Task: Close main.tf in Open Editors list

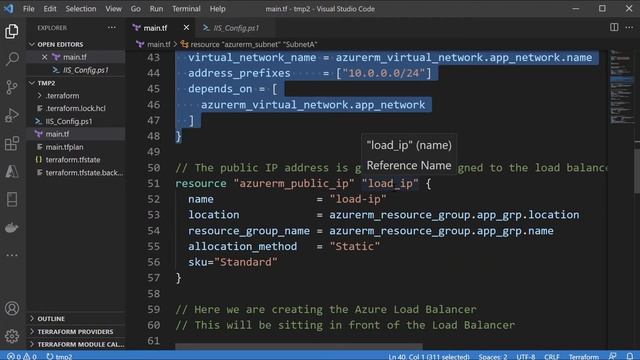Action: (x=44, y=57)
